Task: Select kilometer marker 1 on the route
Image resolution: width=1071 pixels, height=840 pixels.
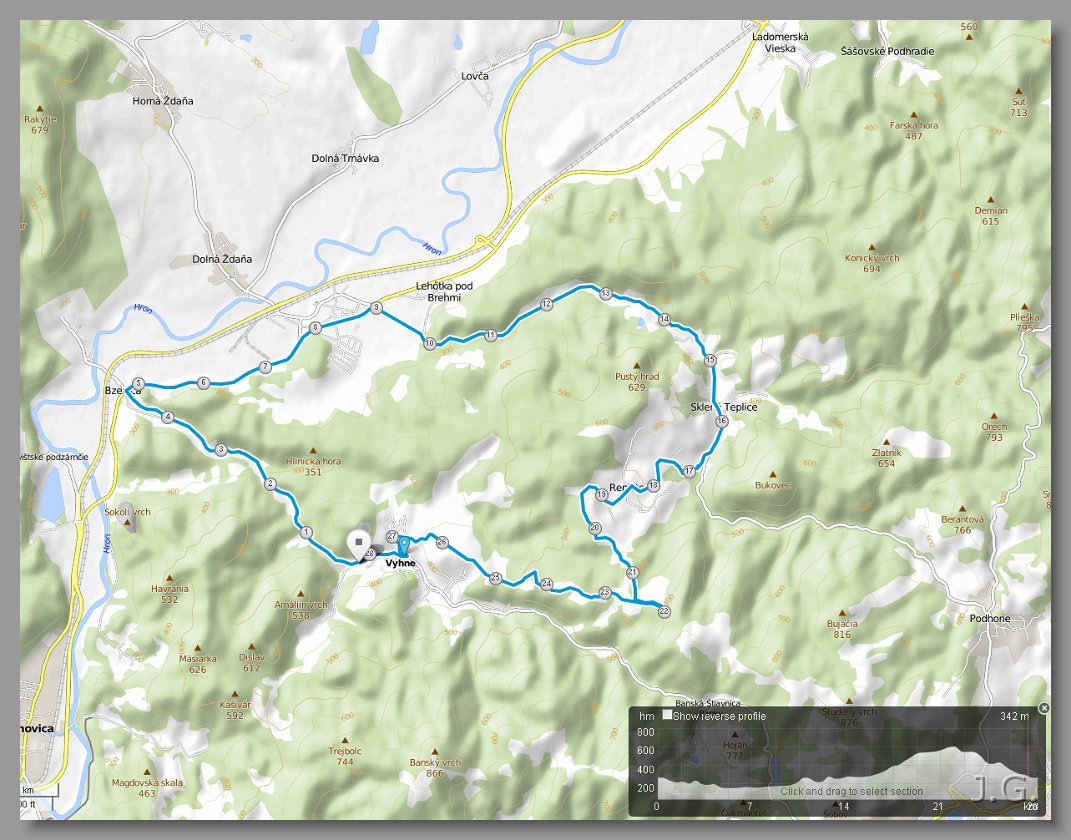Action: tap(306, 533)
